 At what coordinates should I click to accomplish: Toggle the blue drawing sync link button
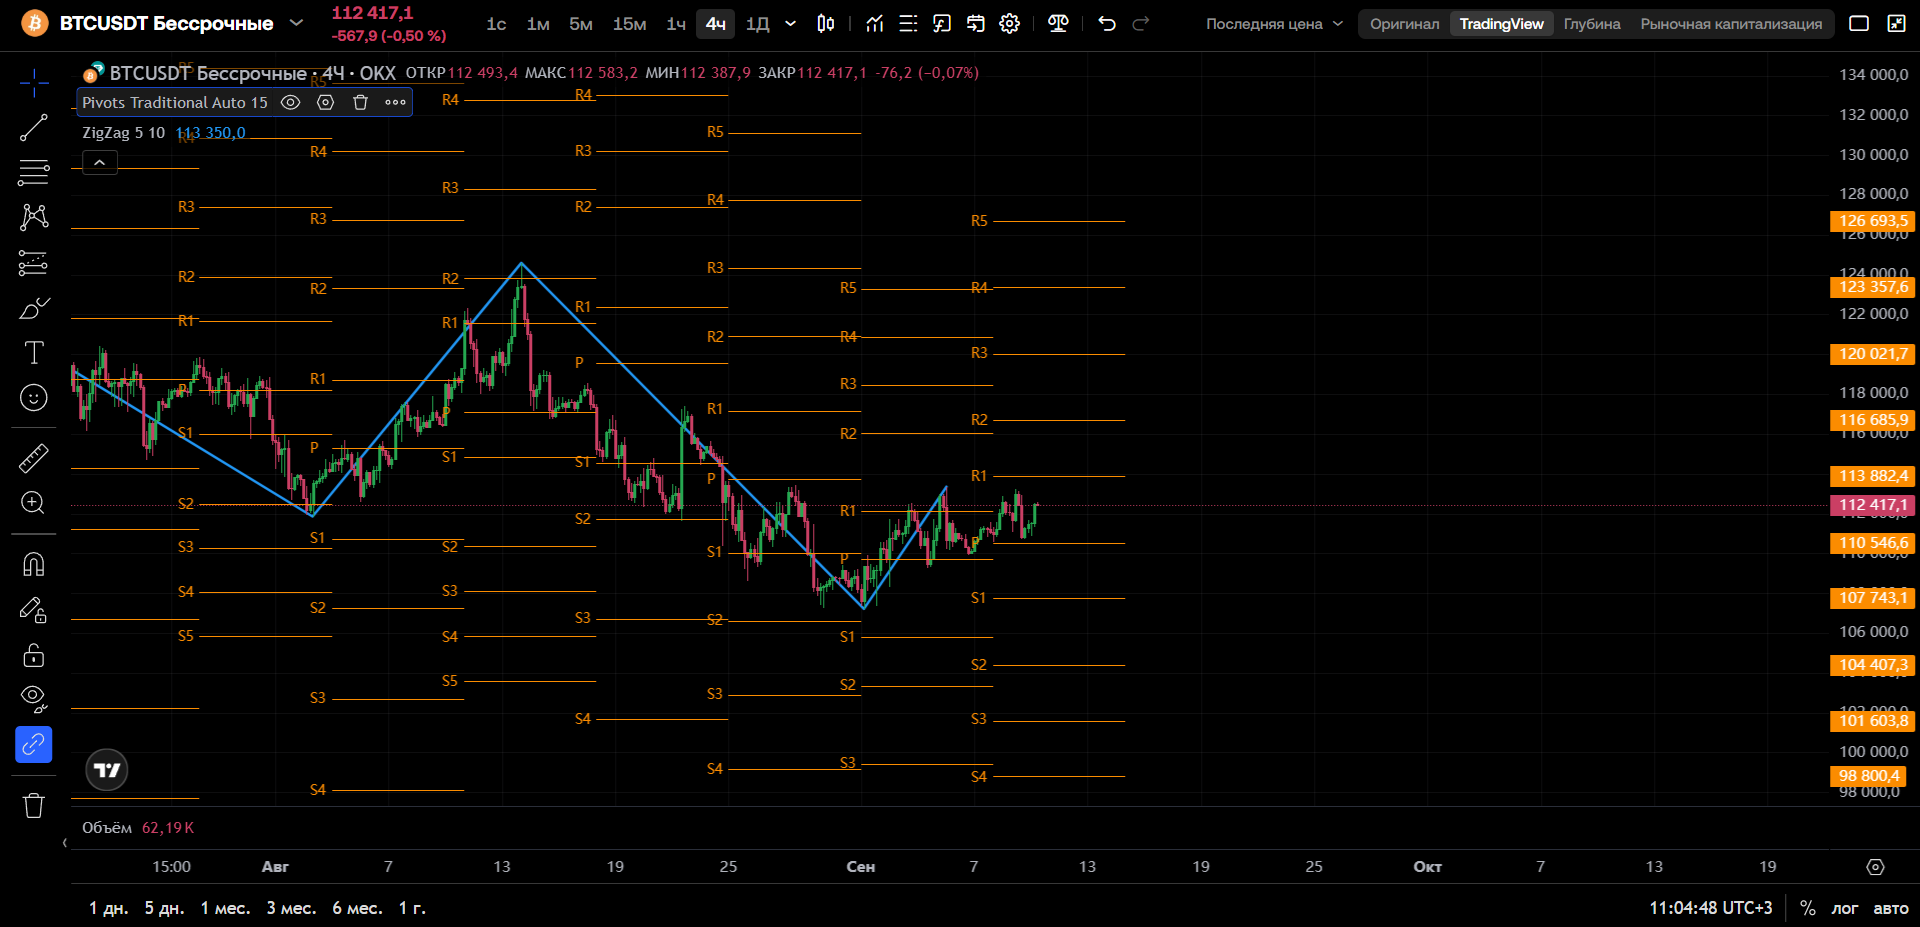34,745
